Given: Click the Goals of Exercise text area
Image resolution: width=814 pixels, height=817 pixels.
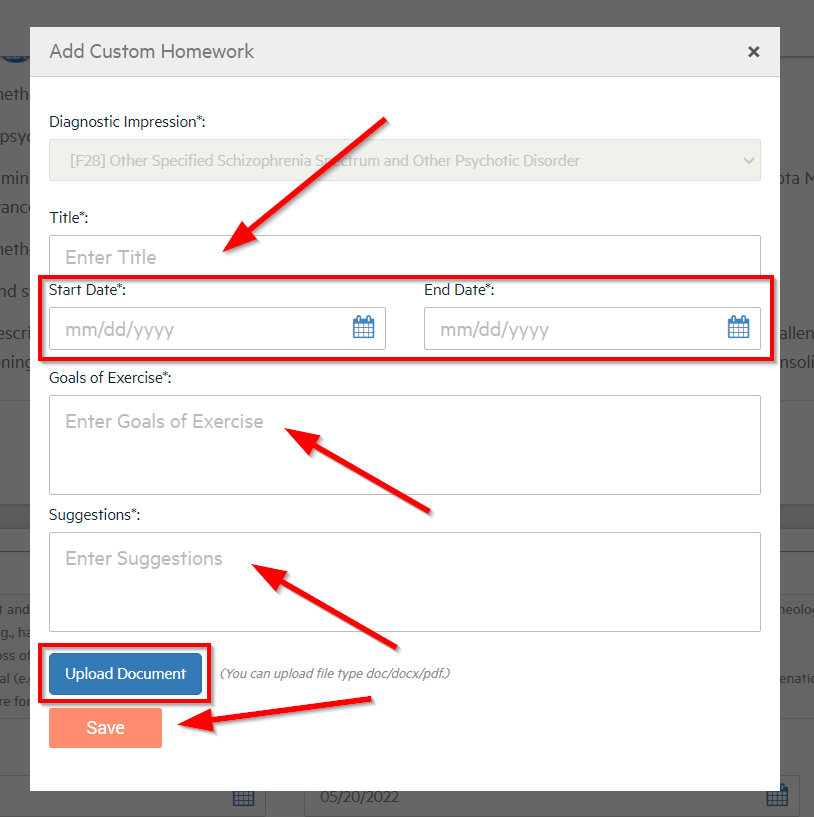Looking at the screenshot, I should click(x=405, y=445).
